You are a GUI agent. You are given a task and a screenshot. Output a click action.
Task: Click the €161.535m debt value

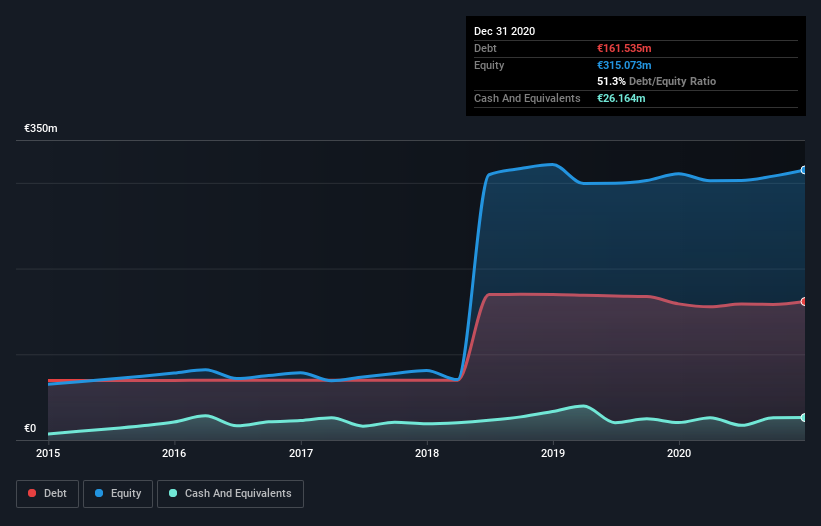pos(624,48)
